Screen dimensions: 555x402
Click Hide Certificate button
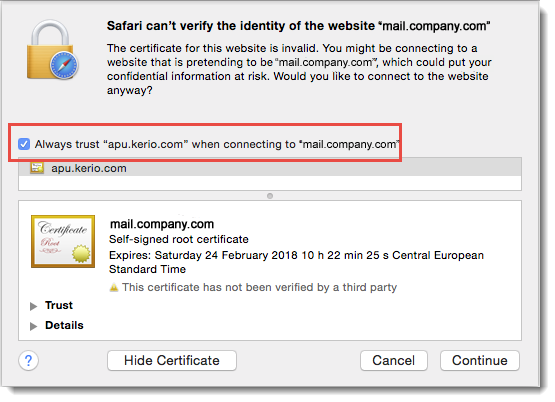[172, 361]
